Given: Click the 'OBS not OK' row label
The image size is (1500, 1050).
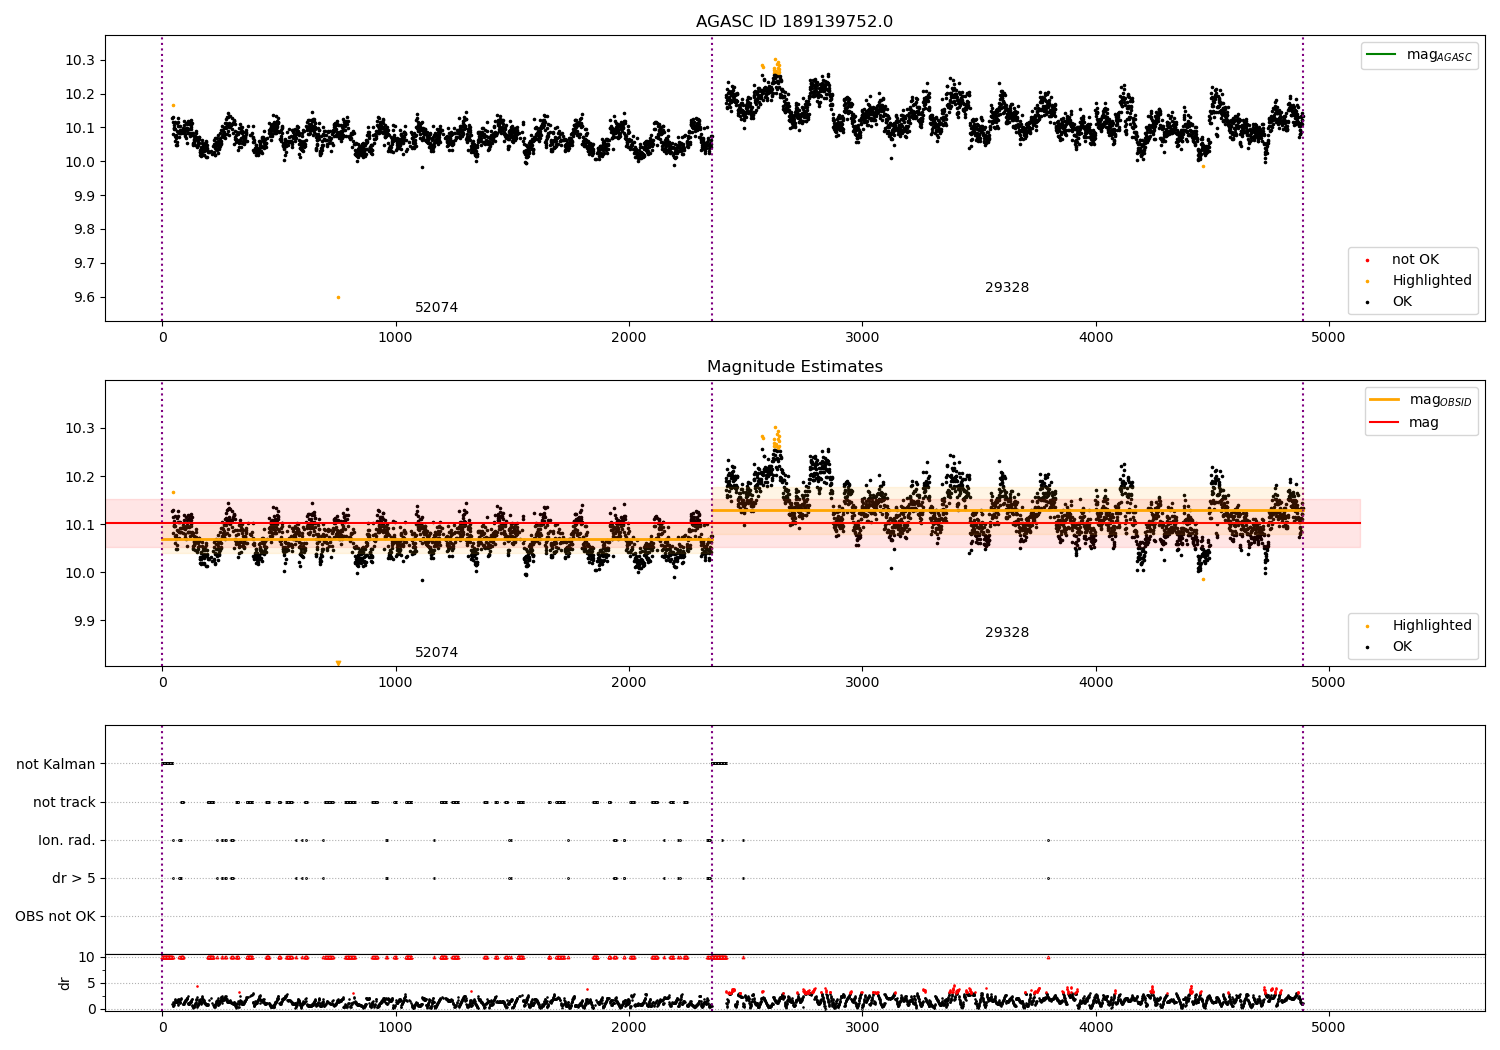Looking at the screenshot, I should [56, 917].
